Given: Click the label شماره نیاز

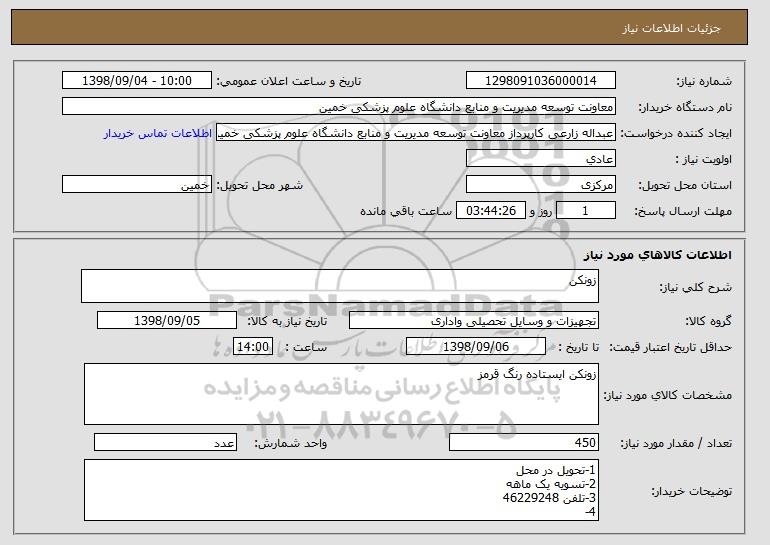Looking at the screenshot, I should pyautogui.click(x=704, y=81).
